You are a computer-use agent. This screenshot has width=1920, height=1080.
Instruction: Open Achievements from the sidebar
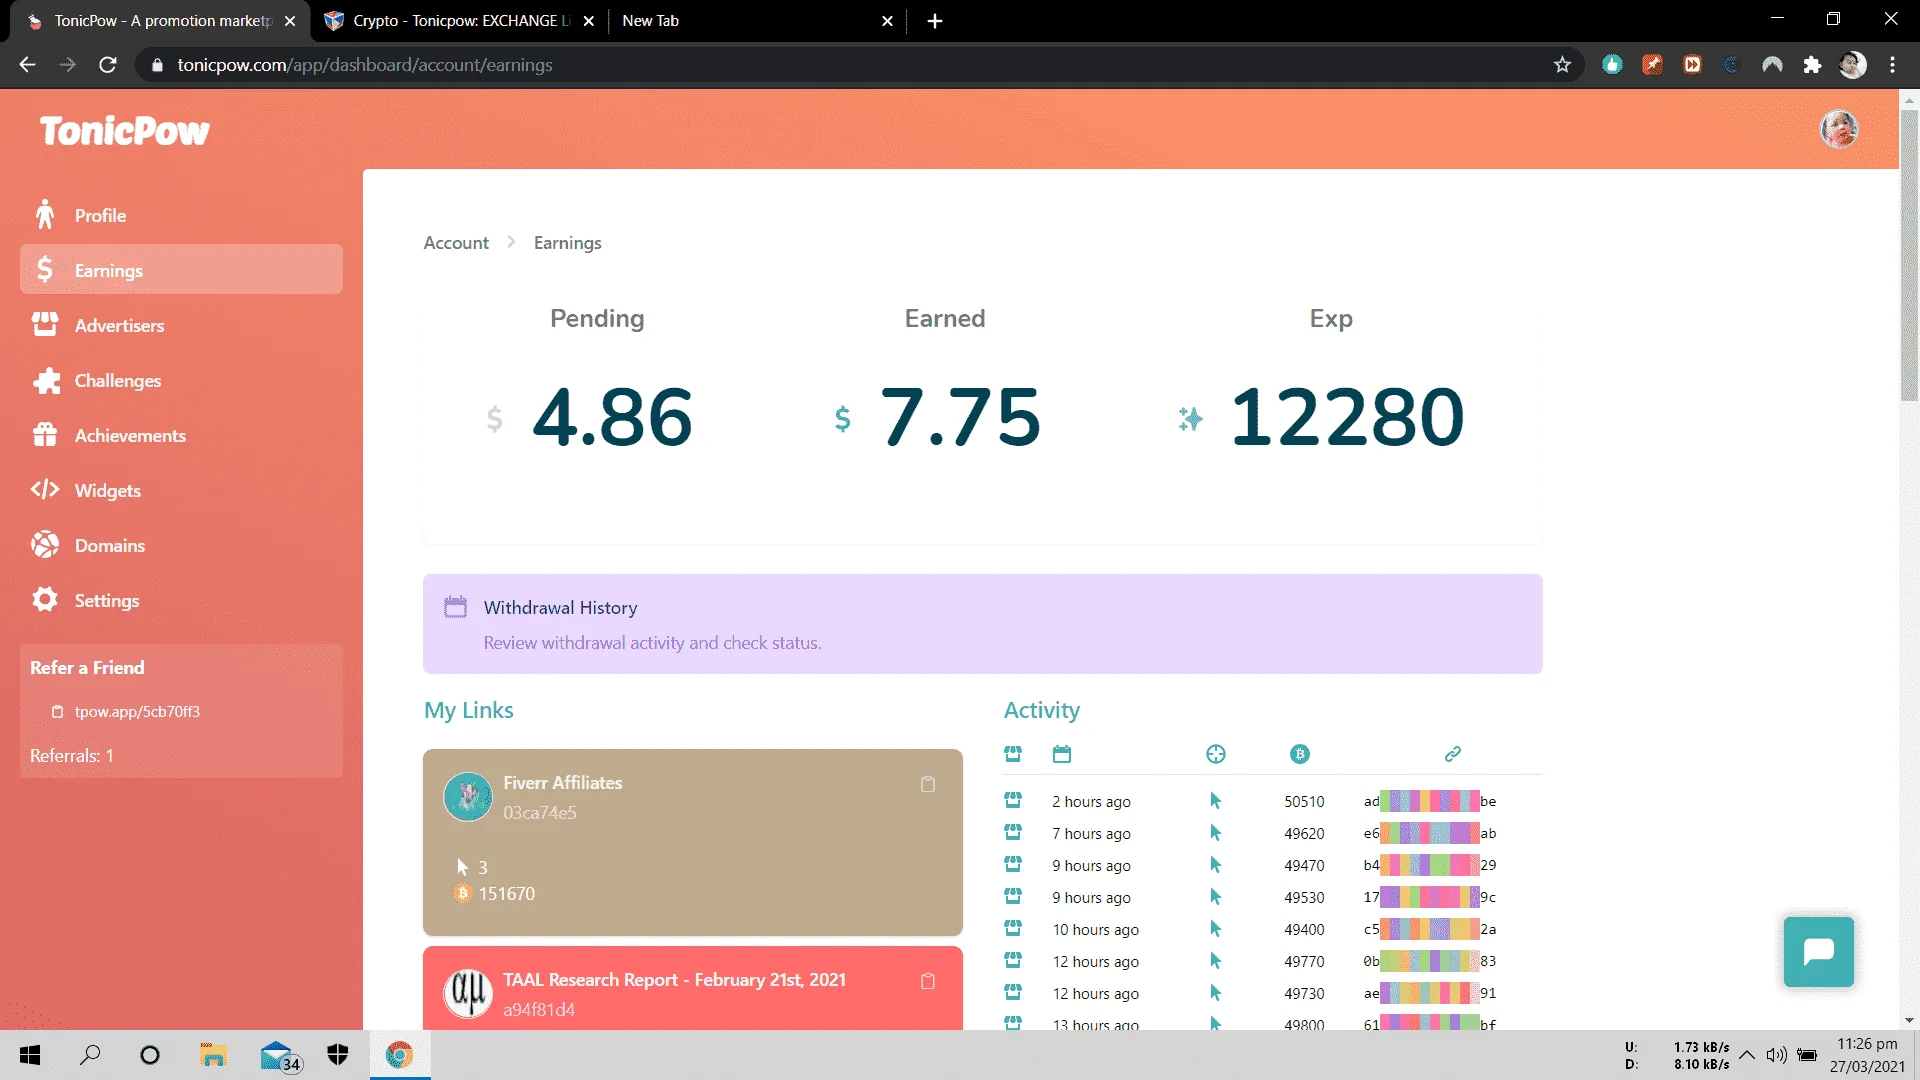[x=181, y=435]
